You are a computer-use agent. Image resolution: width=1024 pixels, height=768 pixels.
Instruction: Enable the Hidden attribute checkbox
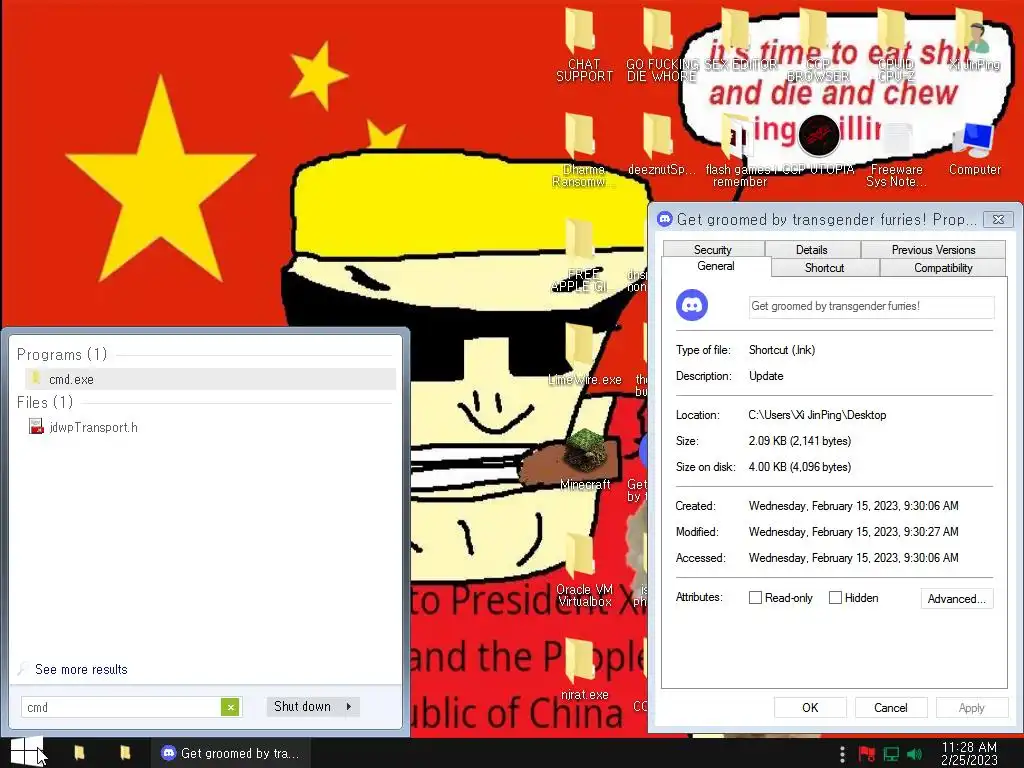835,598
